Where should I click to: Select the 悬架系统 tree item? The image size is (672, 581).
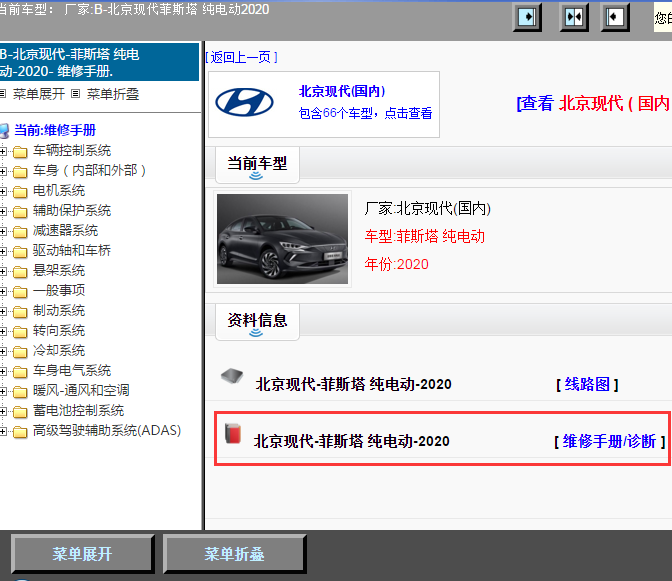tap(59, 271)
